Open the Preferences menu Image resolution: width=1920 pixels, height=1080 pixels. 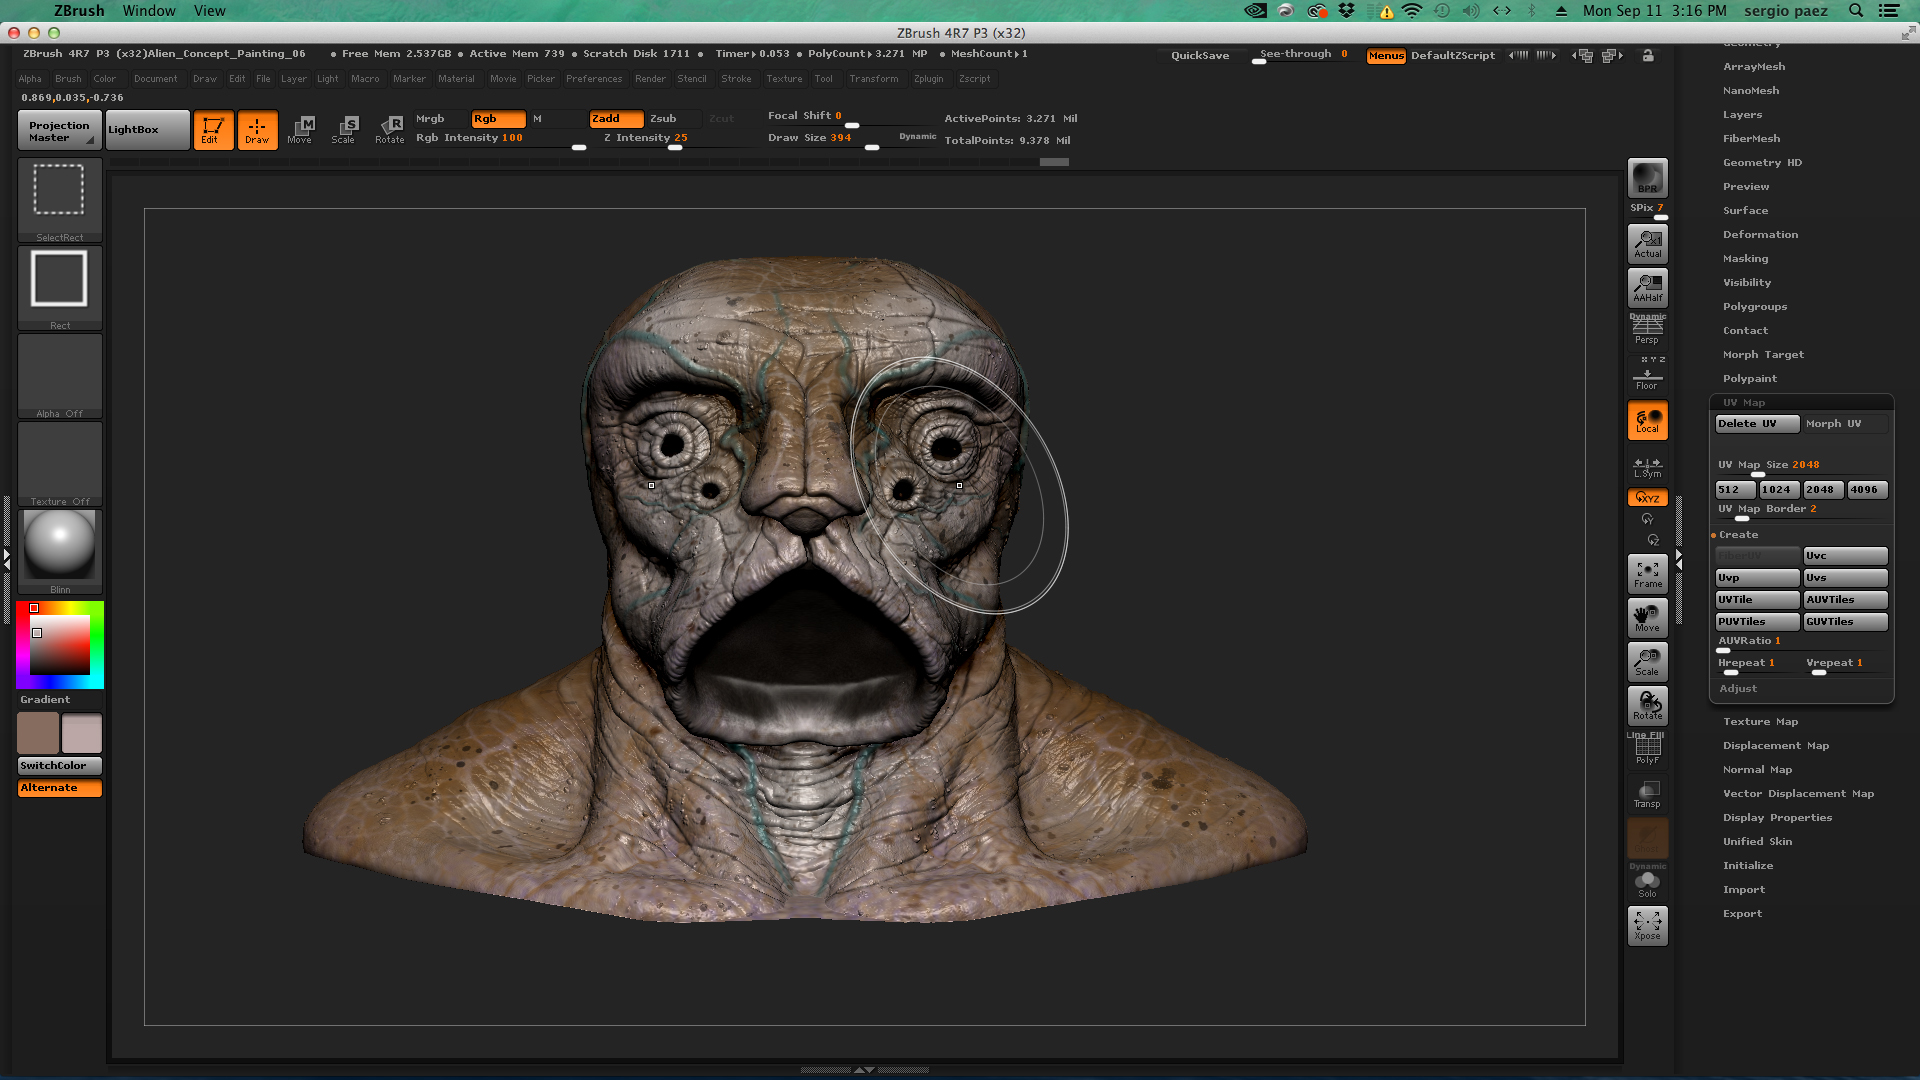click(594, 79)
